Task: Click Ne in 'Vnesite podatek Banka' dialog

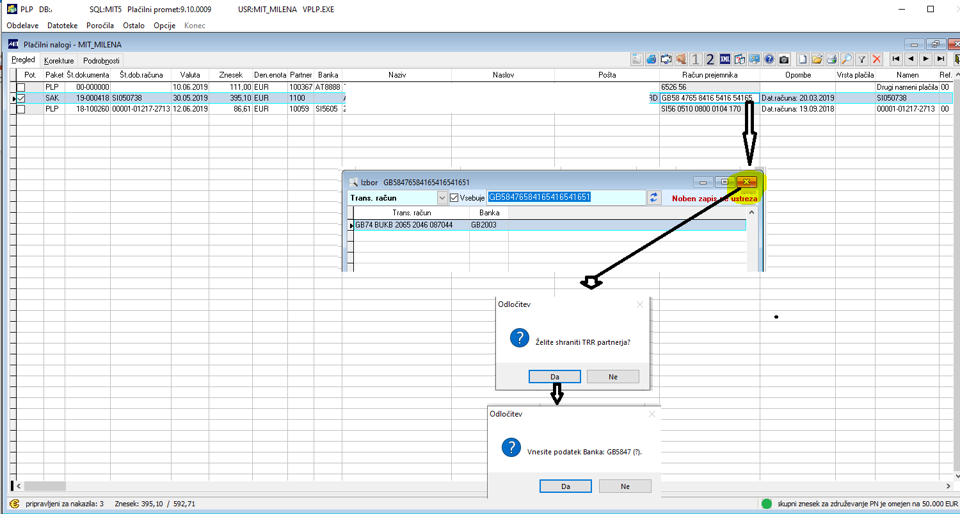Action: (x=625, y=486)
